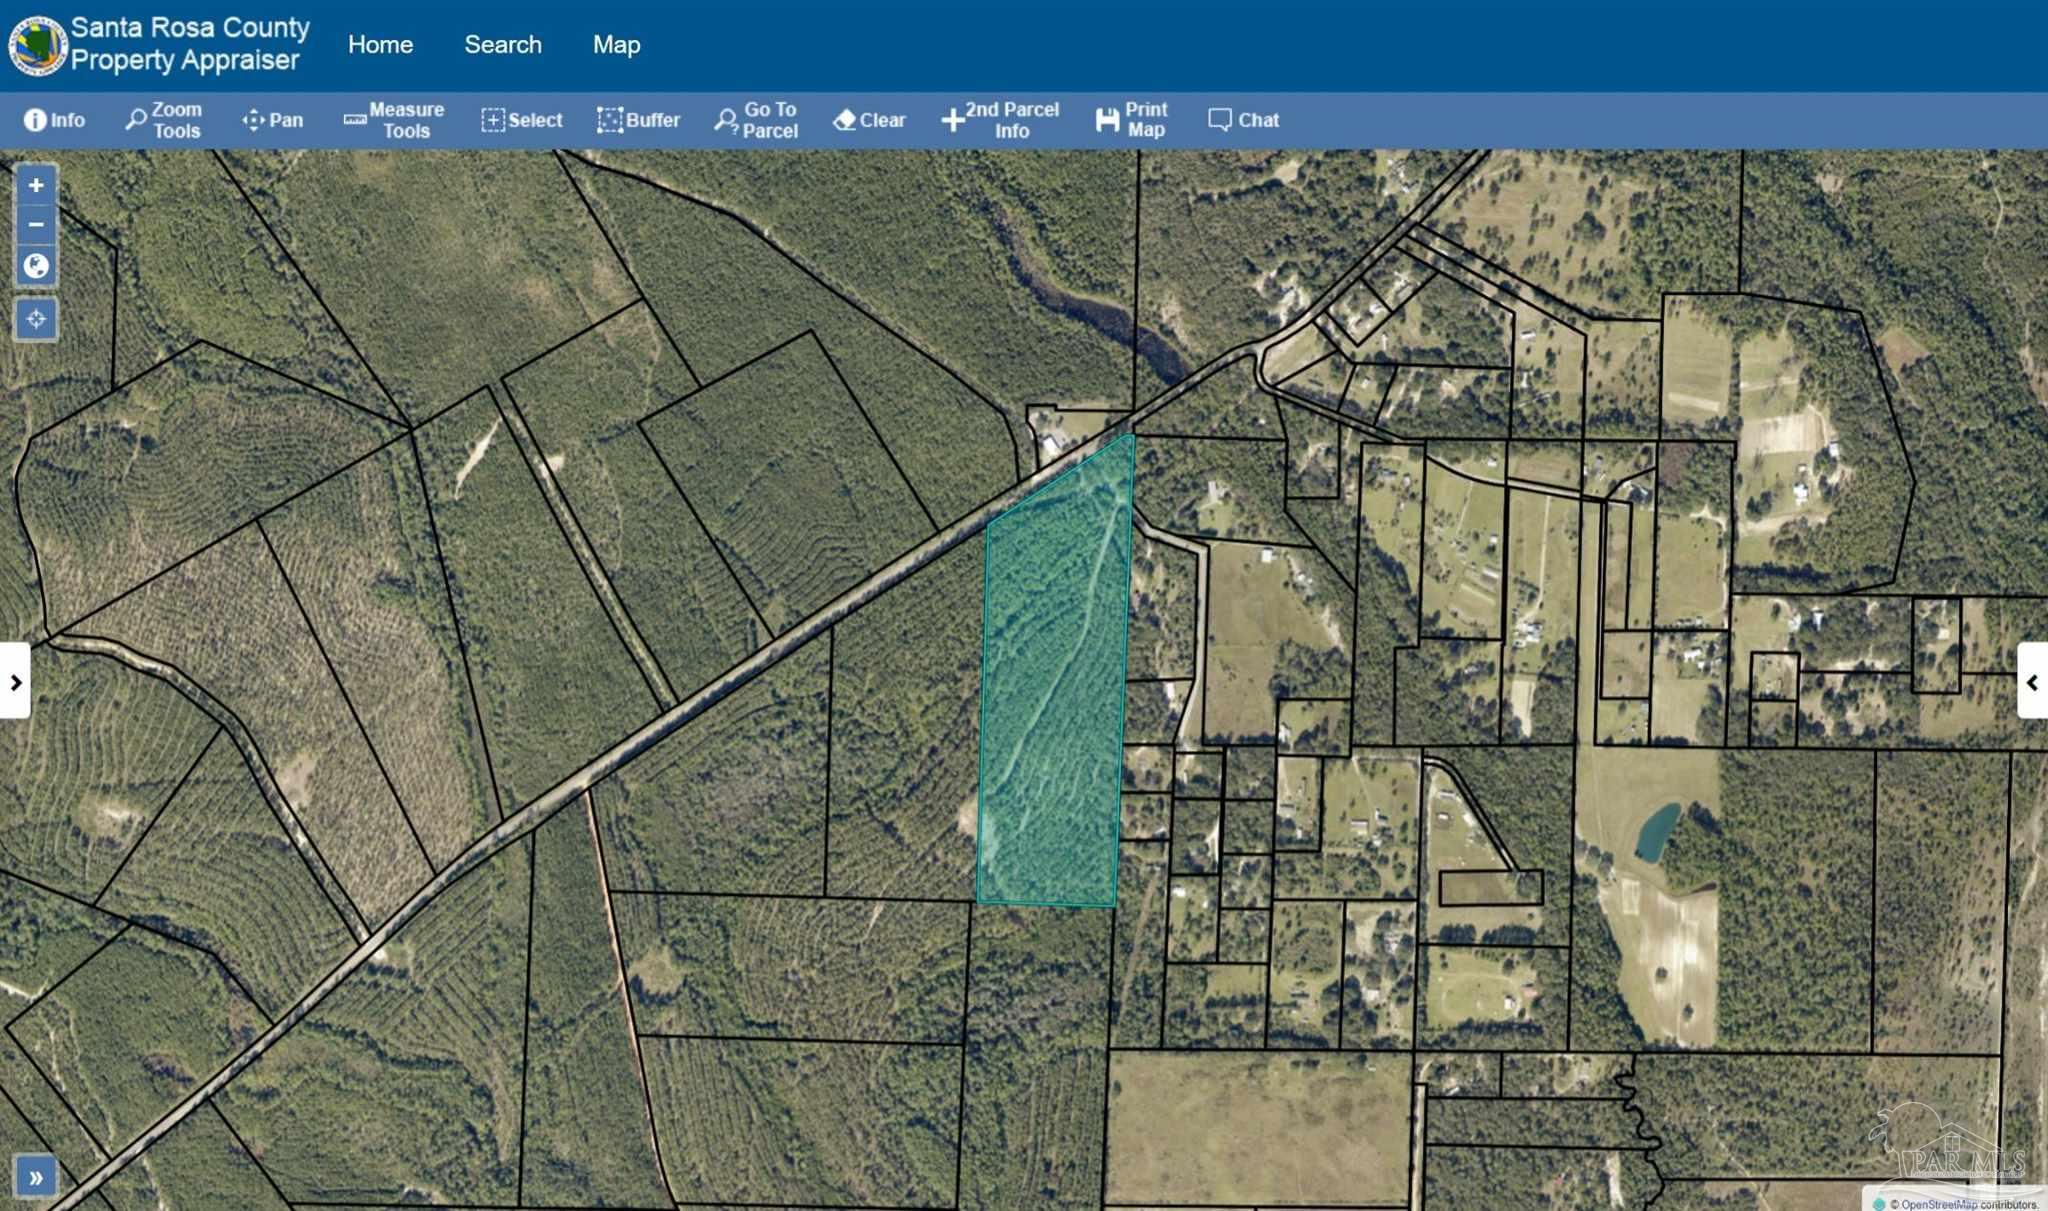
Task: Open the Info tool
Action: pyautogui.click(x=55, y=120)
